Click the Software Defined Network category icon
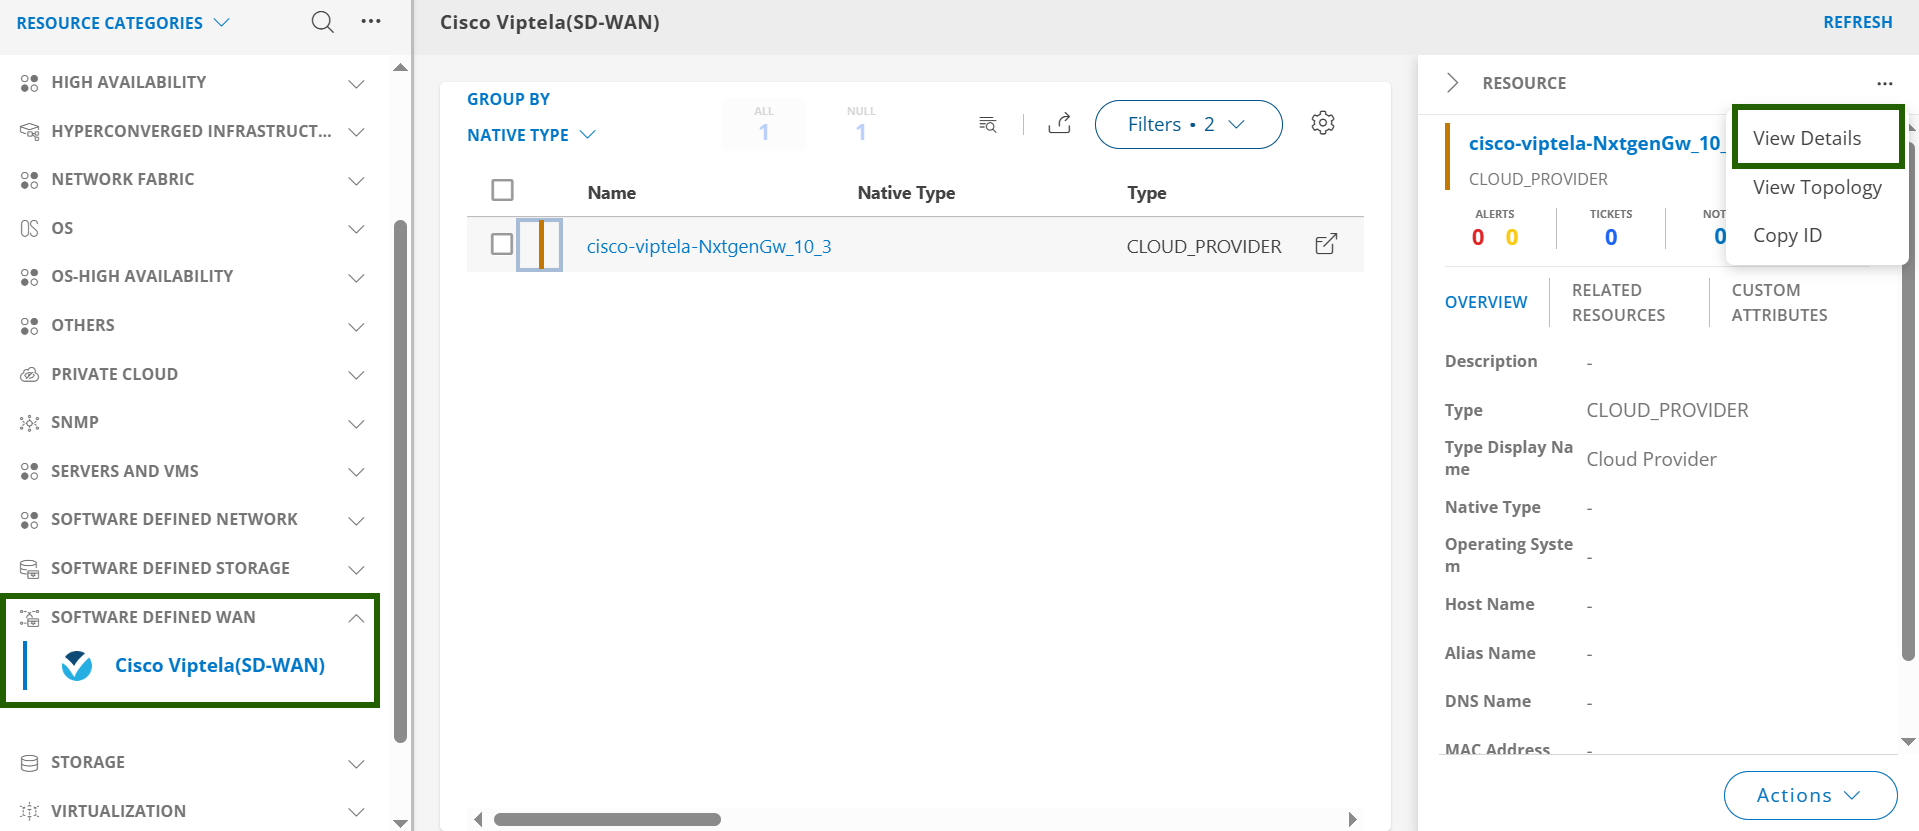 (30, 520)
